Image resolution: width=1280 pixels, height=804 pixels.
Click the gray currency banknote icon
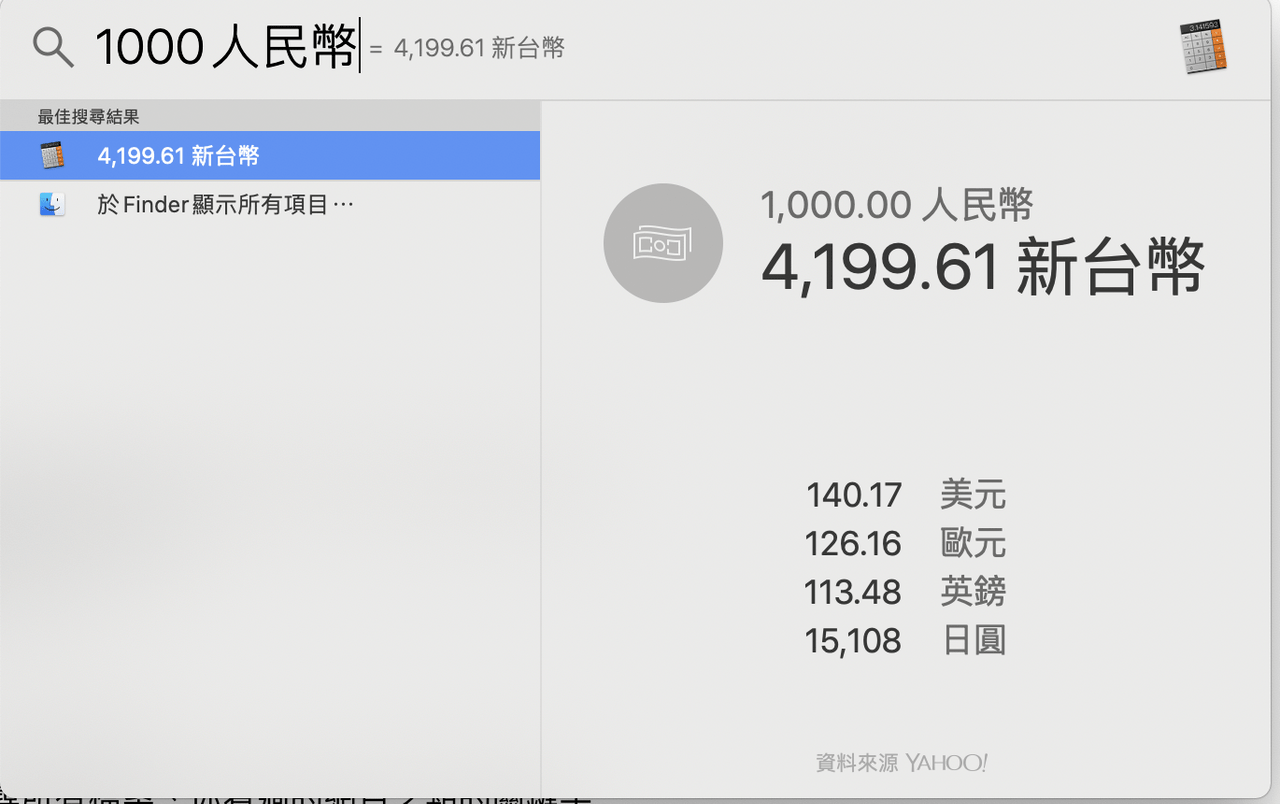coord(663,243)
